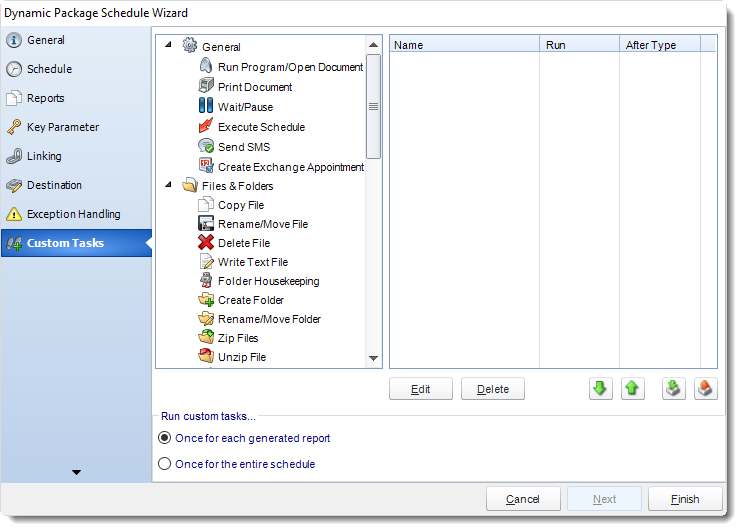Select the Write Text File task label
742x531 pixels.
[253, 262]
